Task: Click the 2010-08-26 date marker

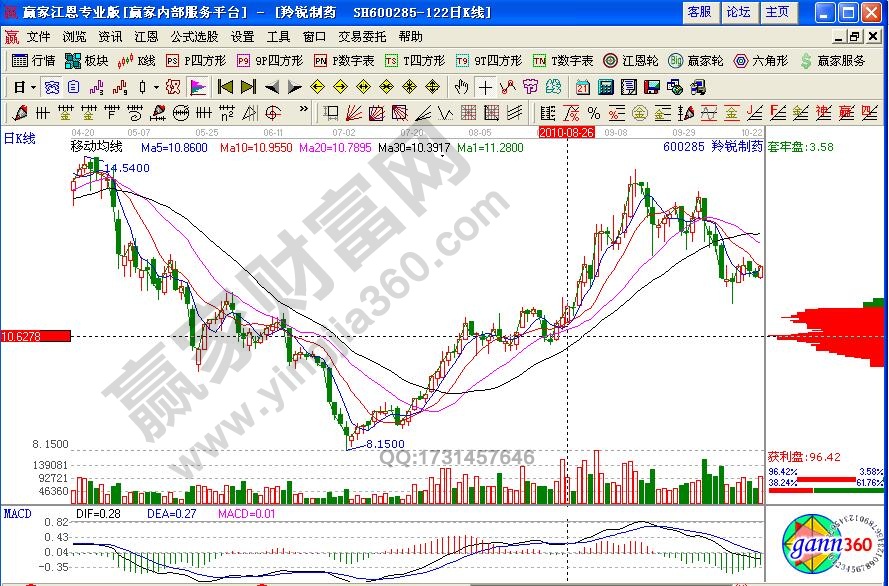Action: click(567, 132)
